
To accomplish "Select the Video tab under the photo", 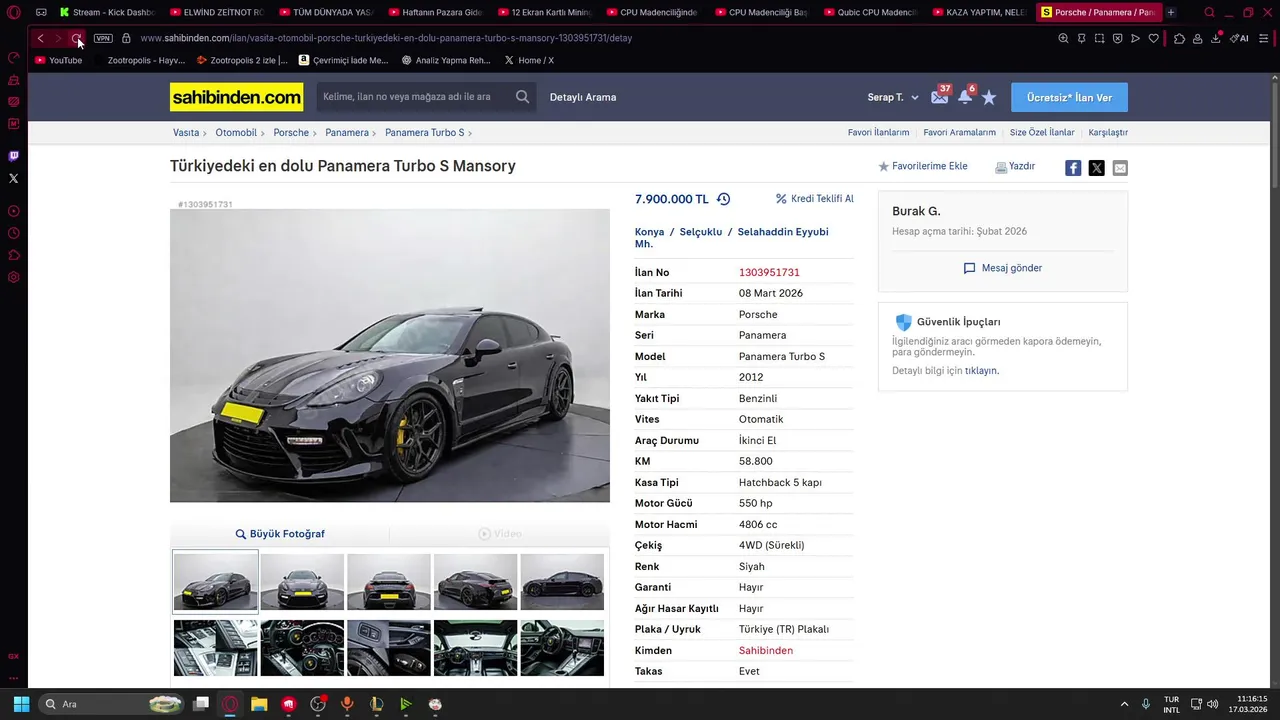I will 500,534.
